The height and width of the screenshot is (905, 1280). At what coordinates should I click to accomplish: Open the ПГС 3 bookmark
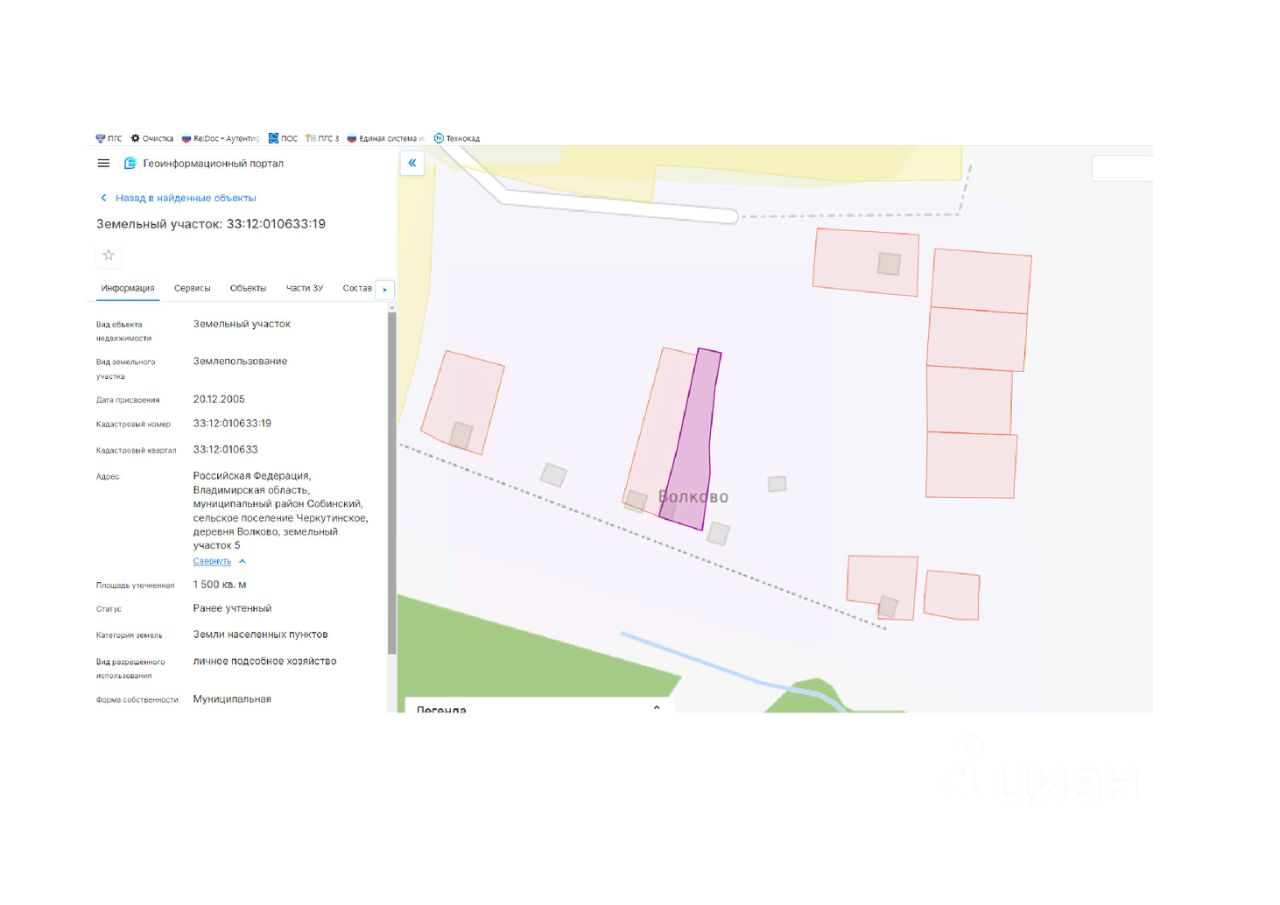(322, 138)
